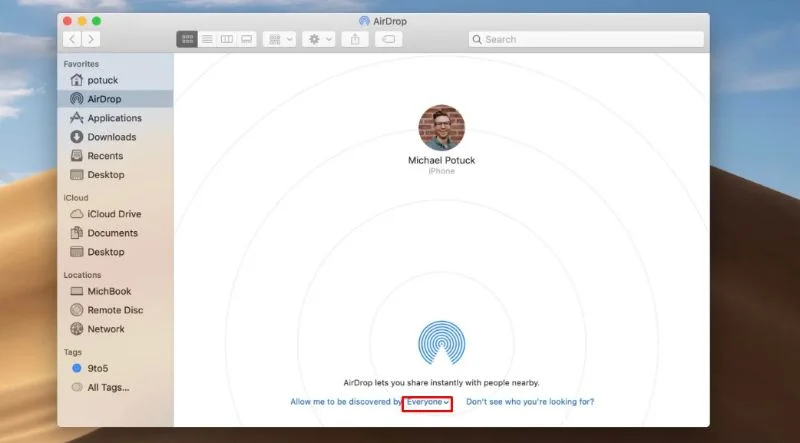800x443 pixels.
Task: Click the iCloud section header
Action: (76, 198)
